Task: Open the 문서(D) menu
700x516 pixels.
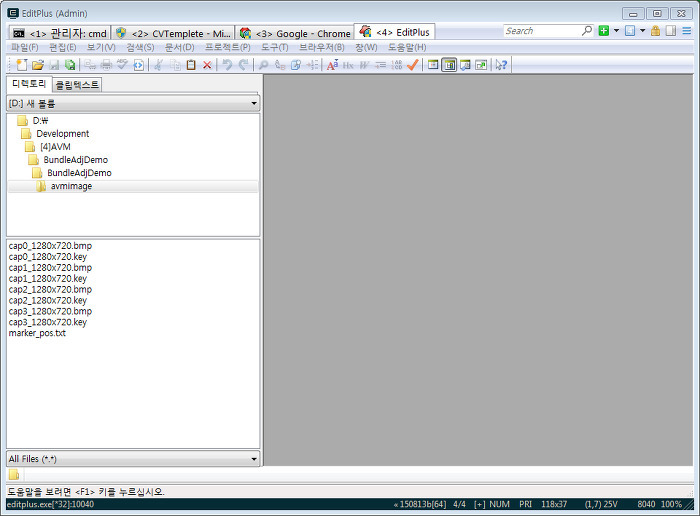Action: 179,47
